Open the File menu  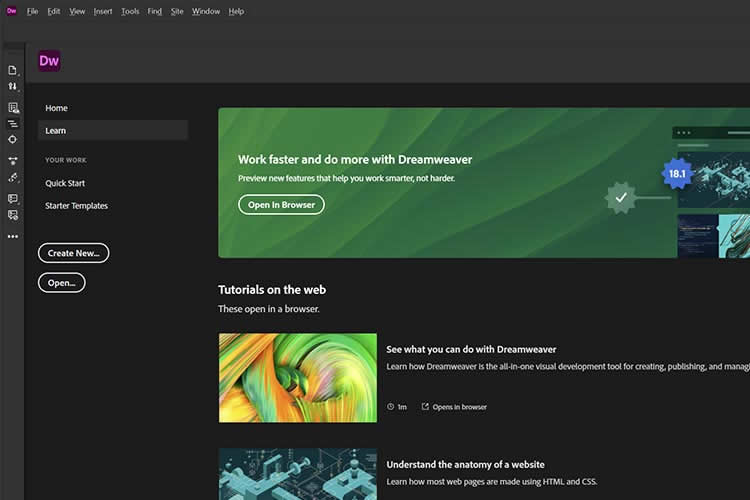32,11
